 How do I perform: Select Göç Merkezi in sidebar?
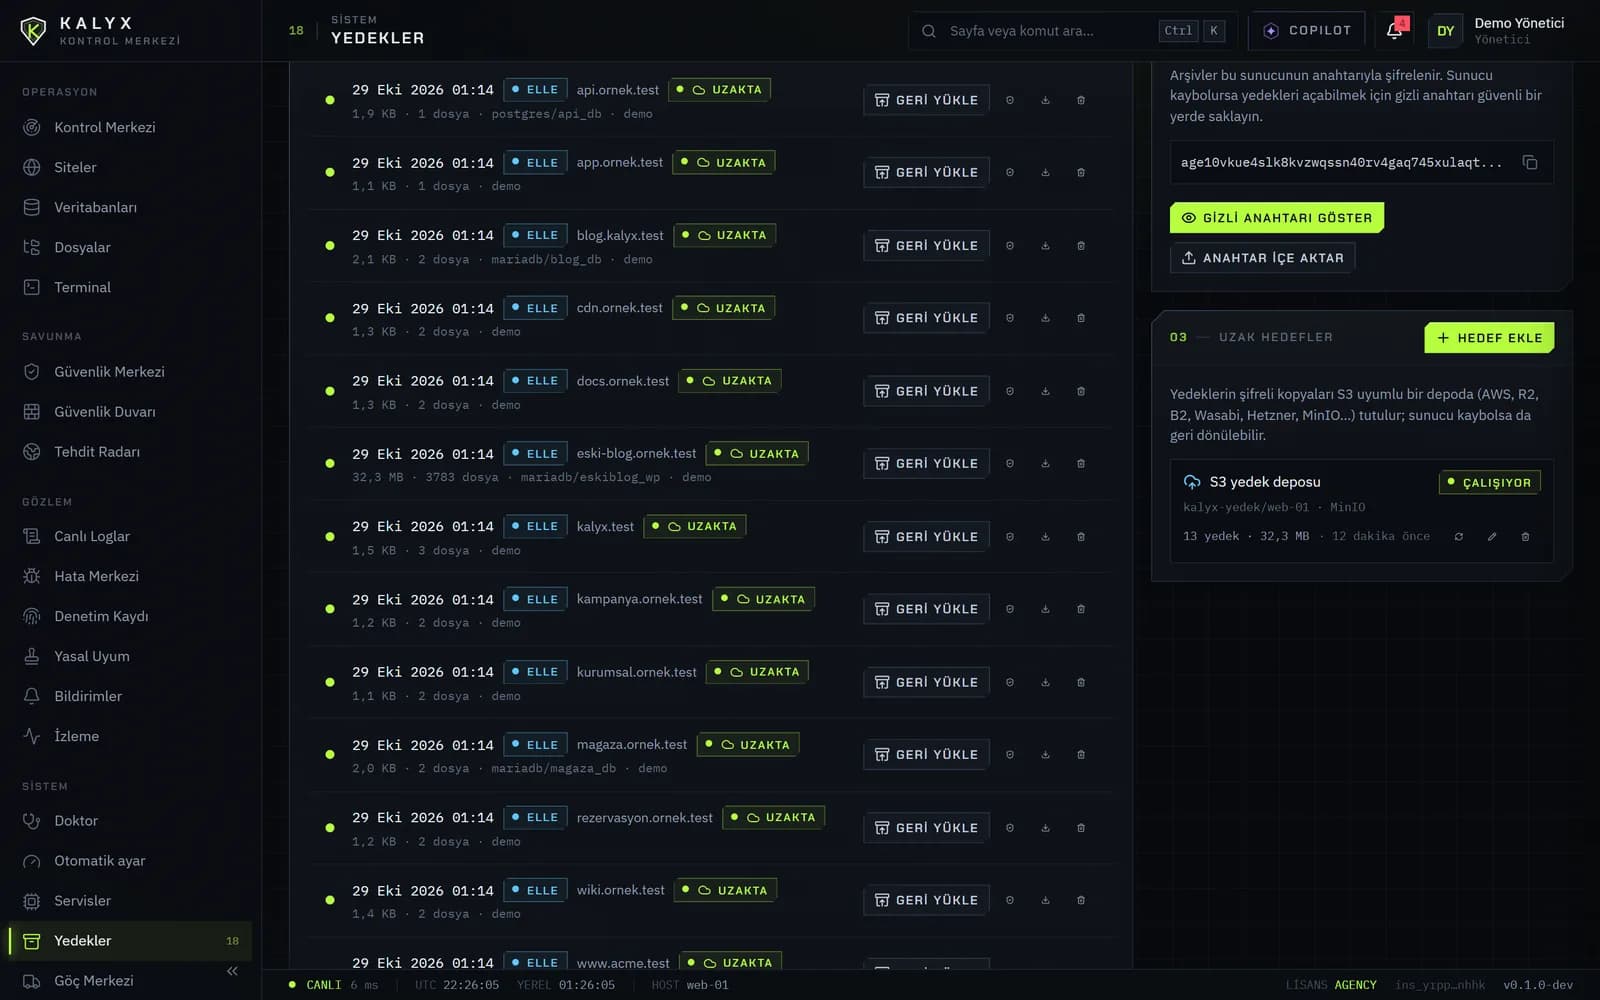point(130,981)
